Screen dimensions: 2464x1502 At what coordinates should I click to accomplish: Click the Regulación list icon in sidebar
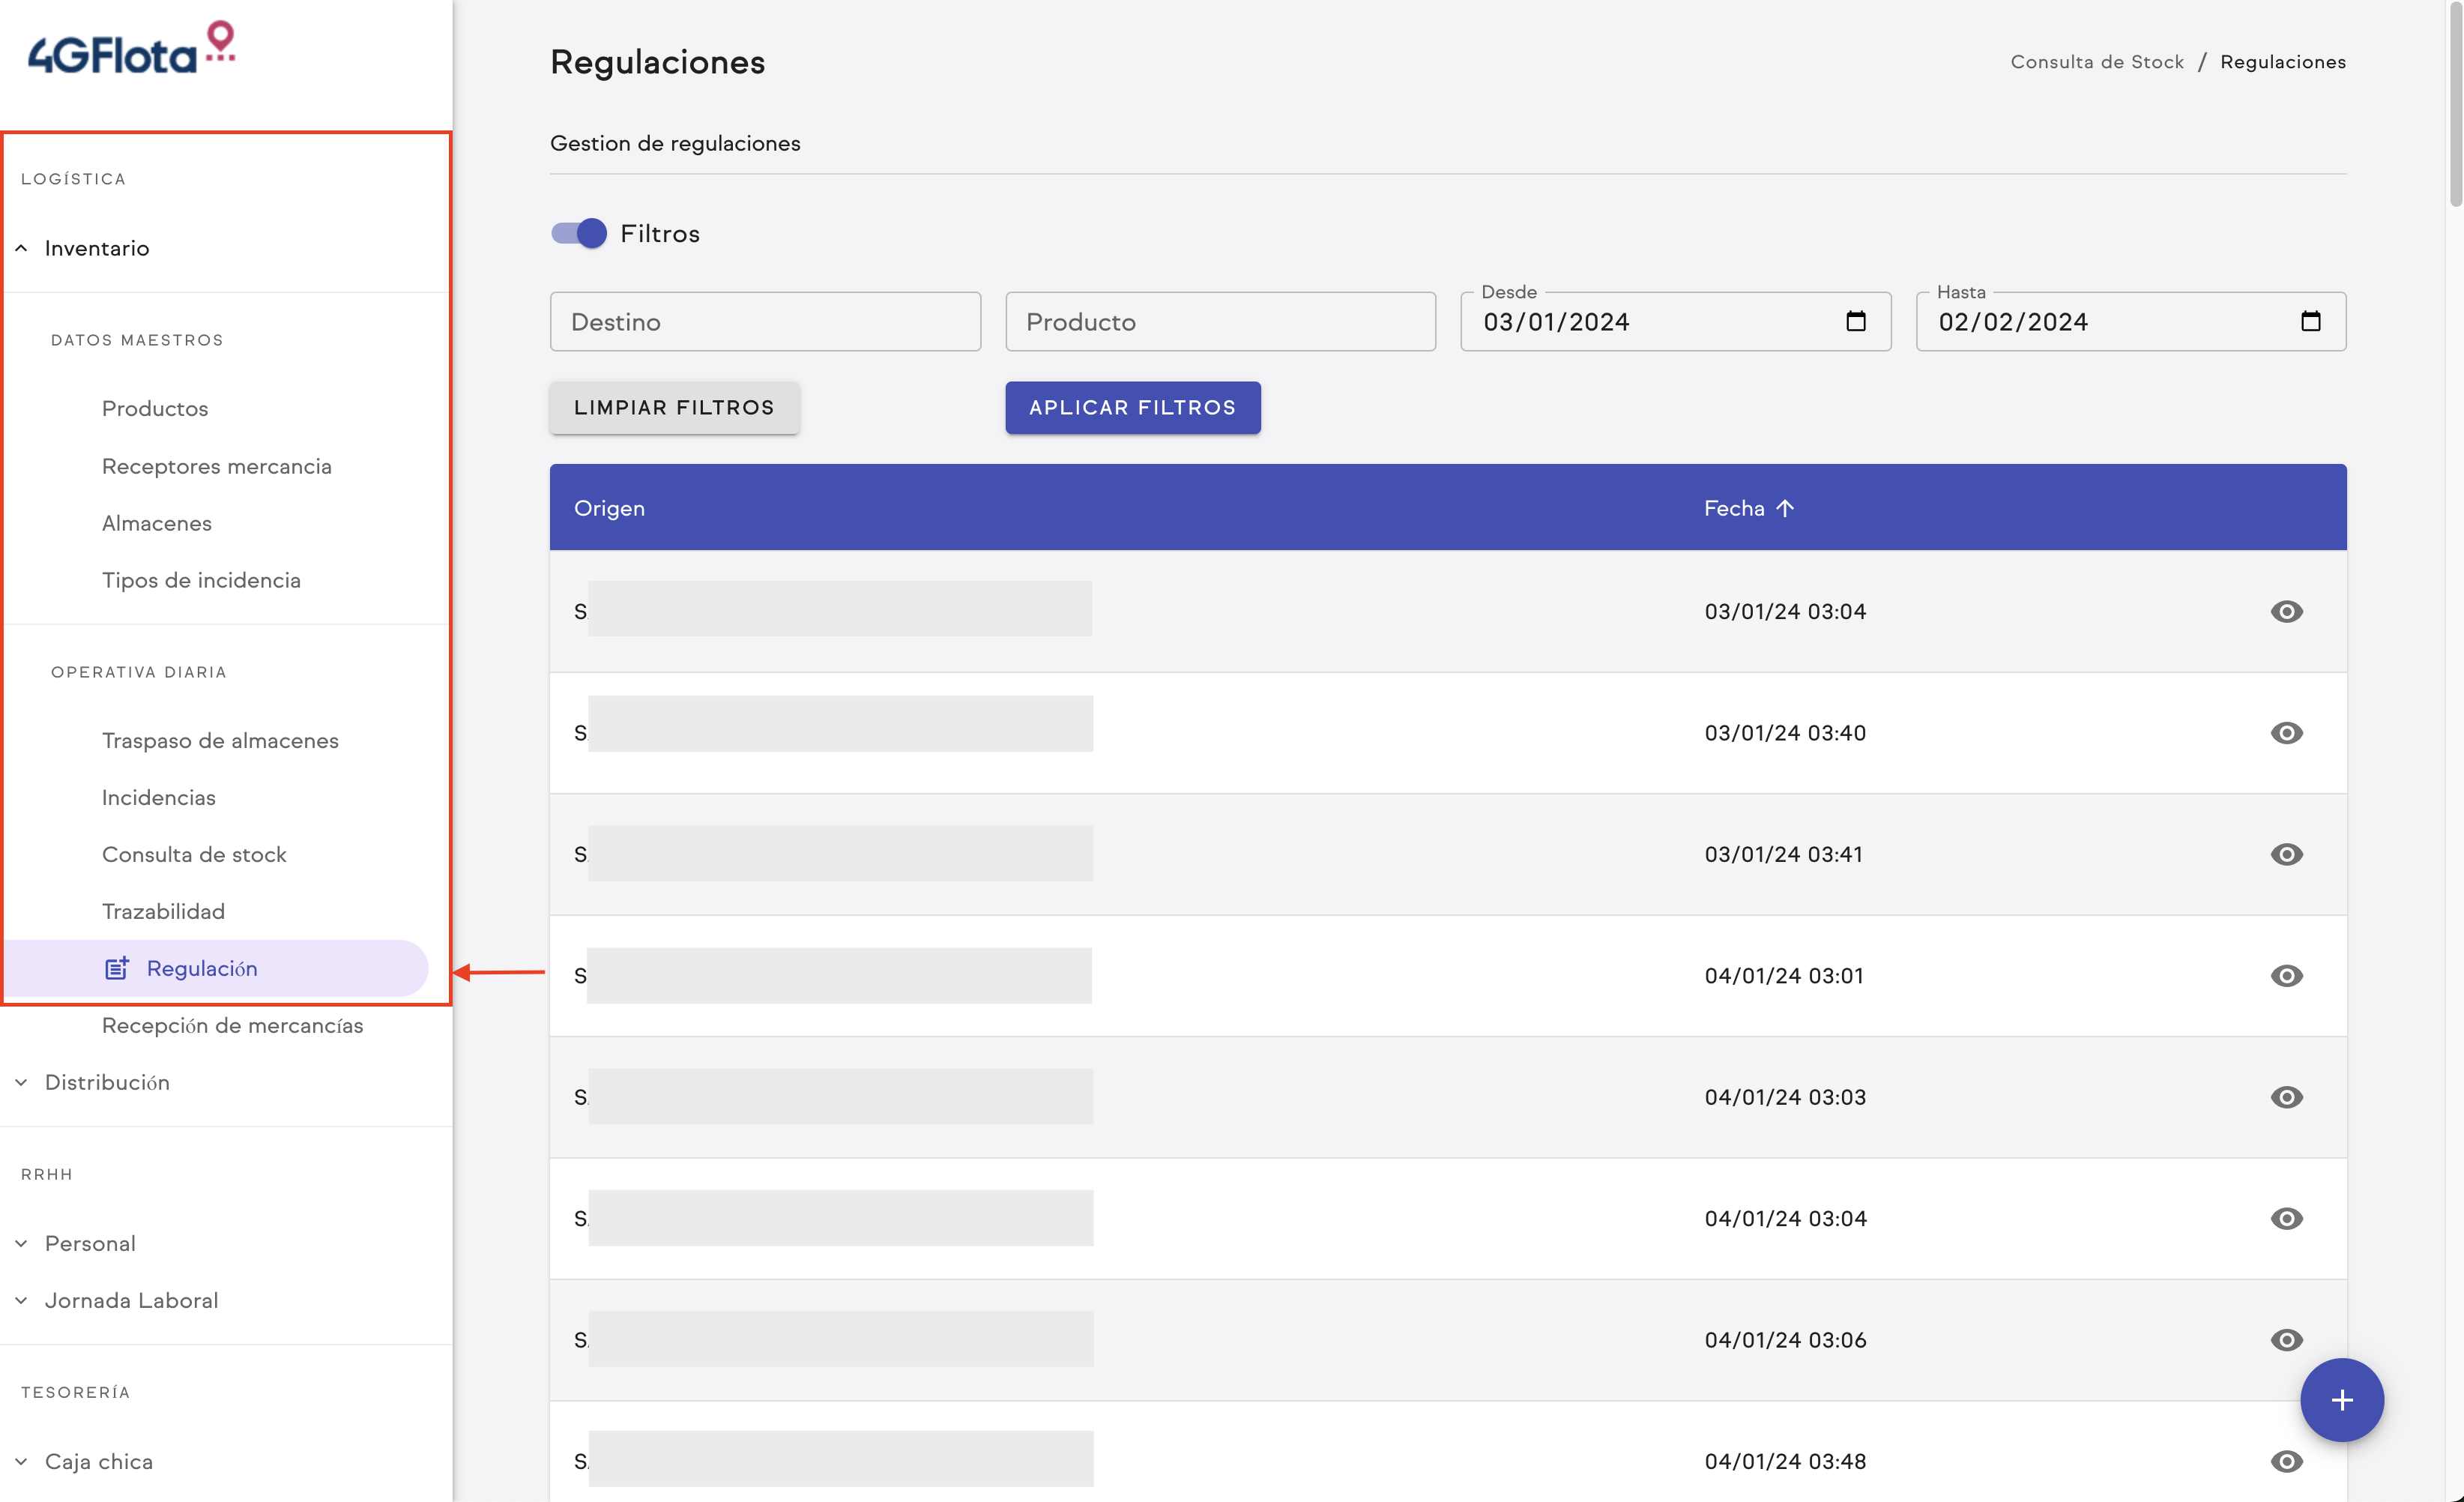coord(118,967)
